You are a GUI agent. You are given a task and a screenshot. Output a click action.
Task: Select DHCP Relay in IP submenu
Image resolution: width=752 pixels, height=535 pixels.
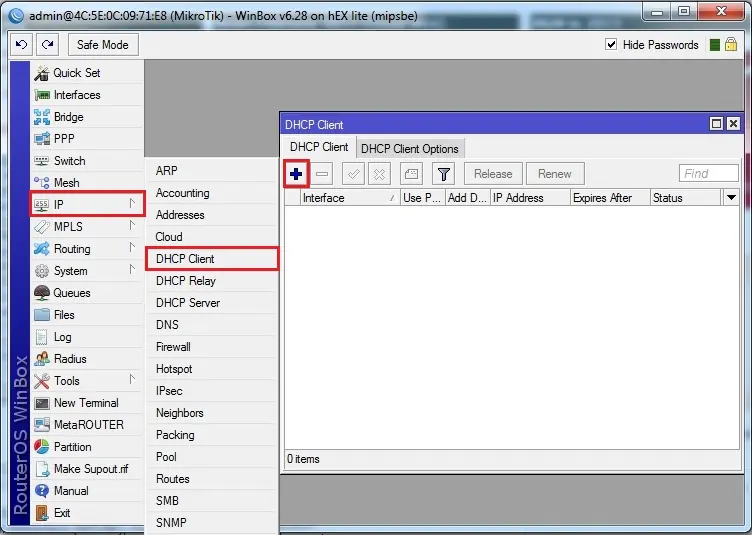(212, 281)
